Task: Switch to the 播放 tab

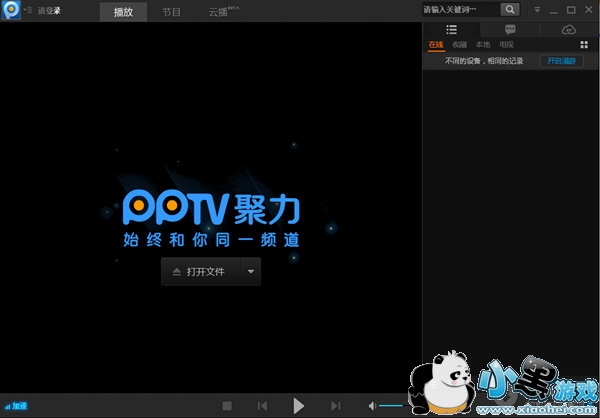Action: click(123, 12)
